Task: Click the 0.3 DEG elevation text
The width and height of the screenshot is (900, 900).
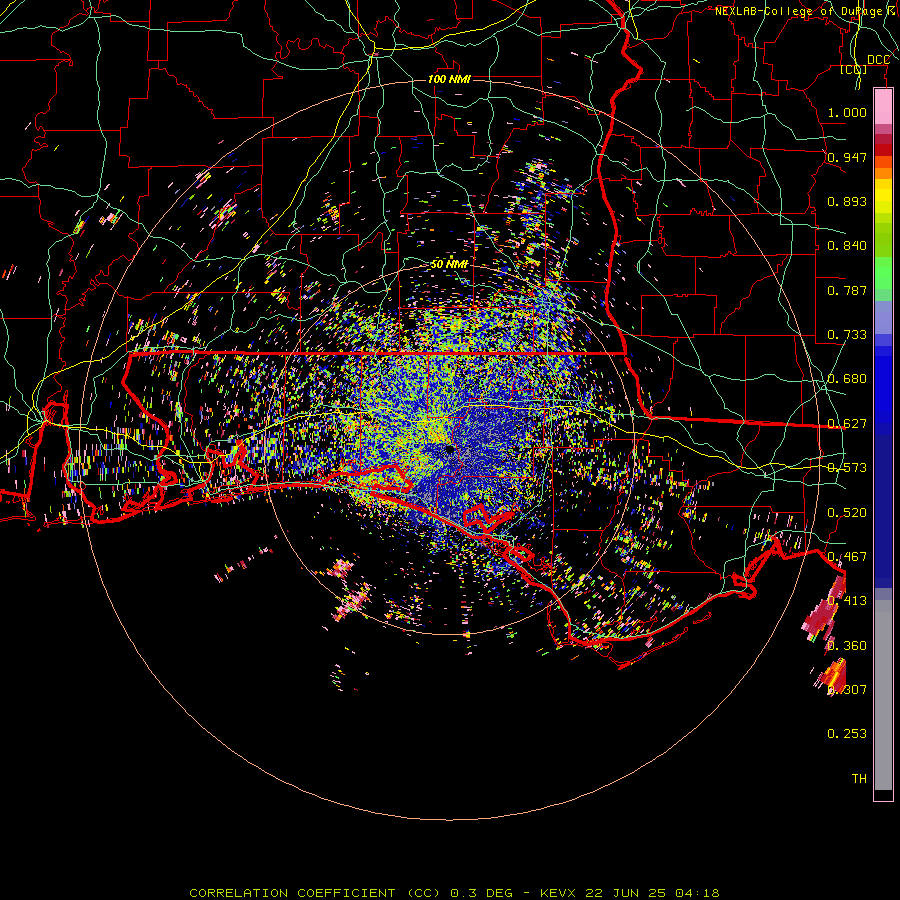Action: tap(482, 893)
